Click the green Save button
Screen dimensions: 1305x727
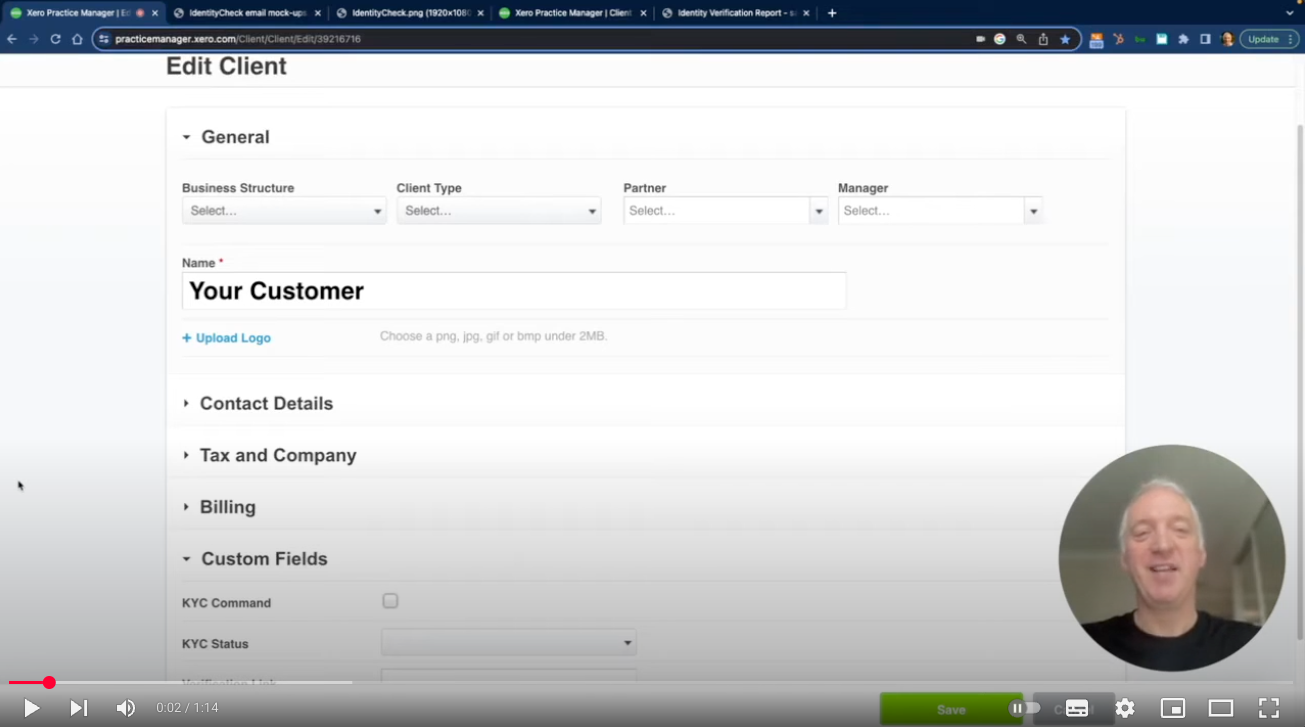951,709
